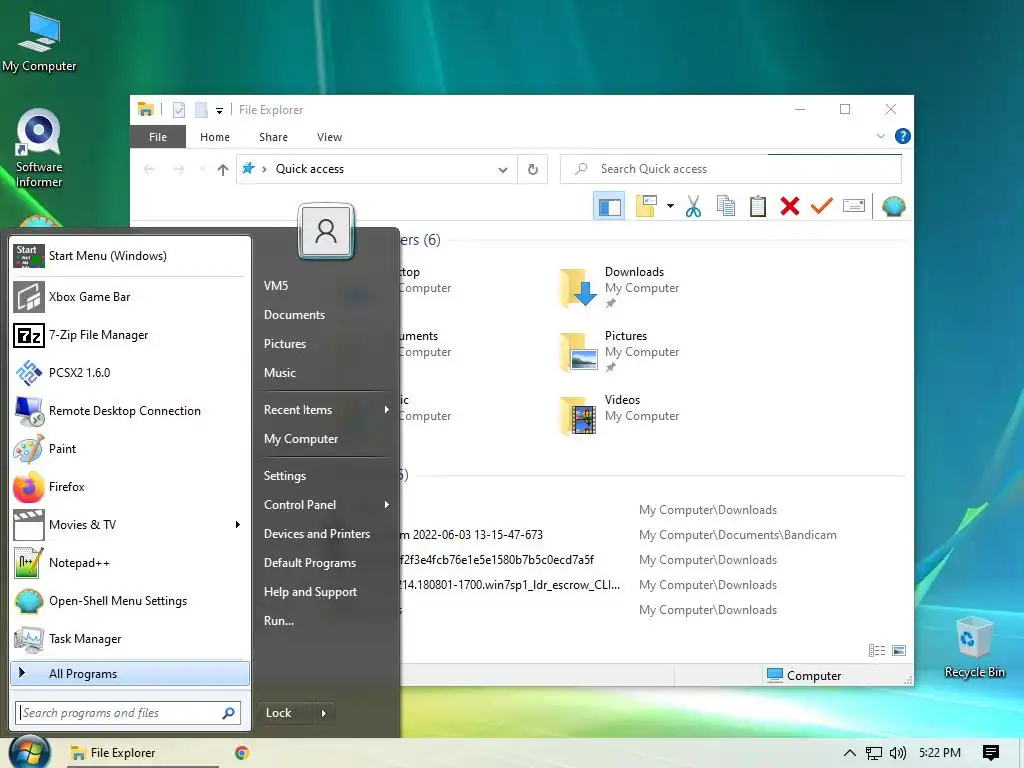
Task: Open Music from start menu
Action: [327, 373]
